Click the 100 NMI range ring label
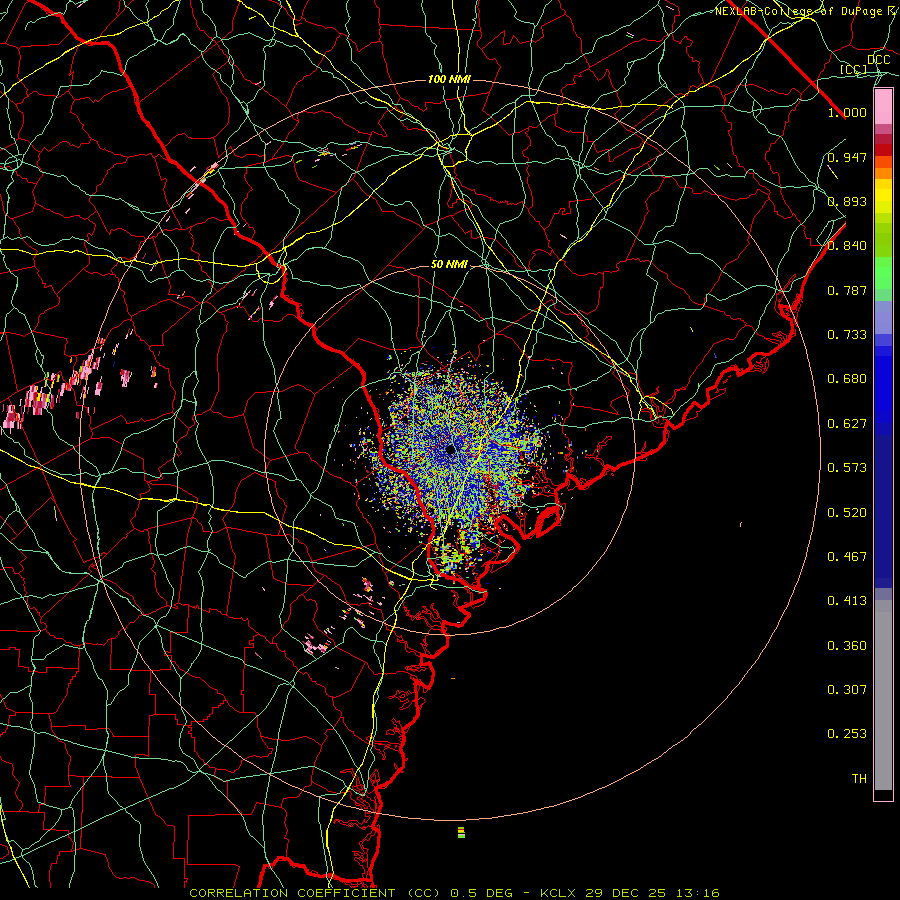The image size is (900, 900). pos(449,79)
